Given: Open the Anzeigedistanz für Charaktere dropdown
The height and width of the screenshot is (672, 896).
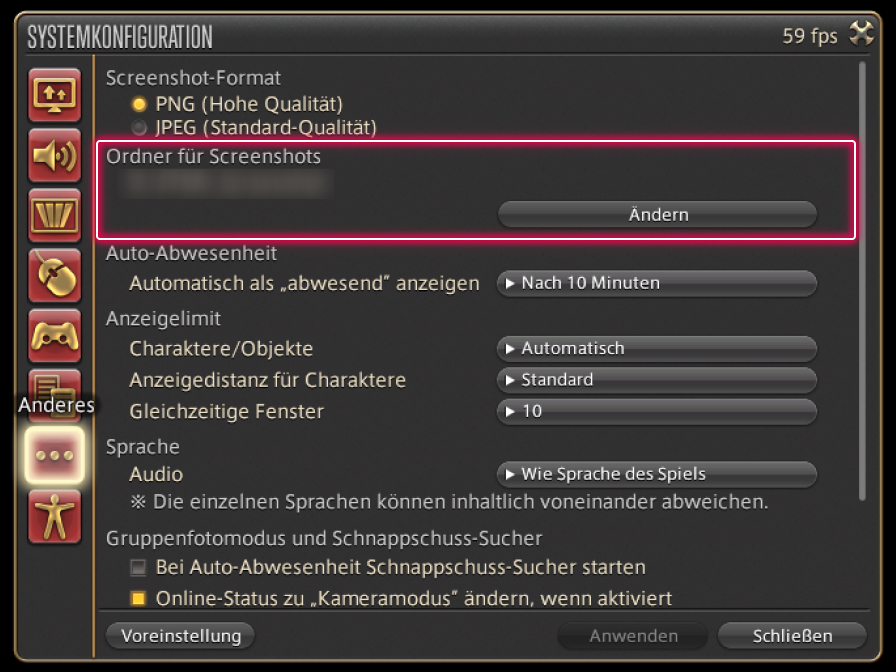Looking at the screenshot, I should 657,381.
